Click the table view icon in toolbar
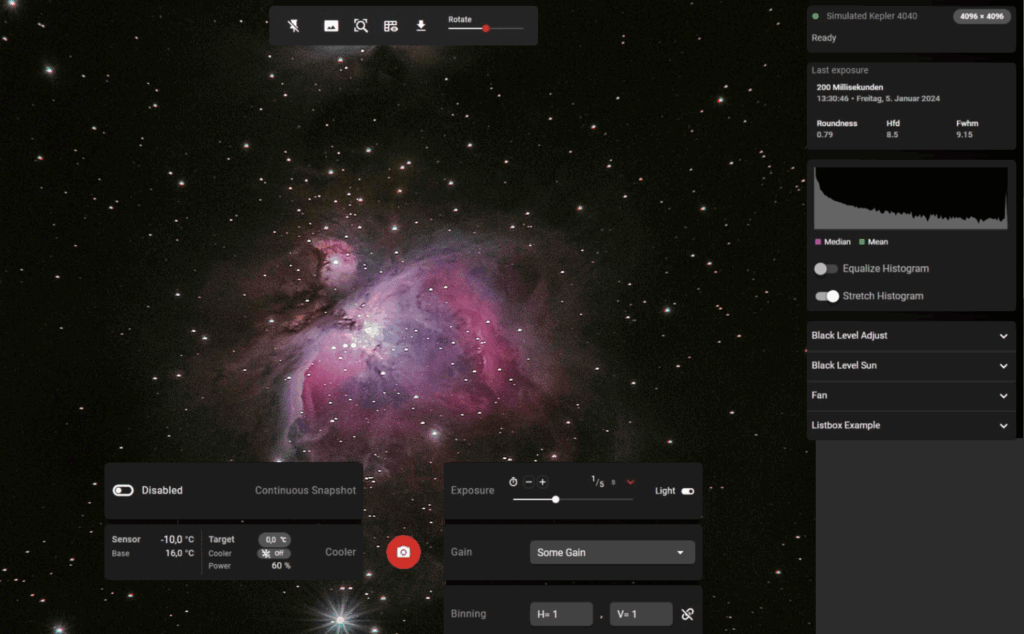The width and height of the screenshot is (1024, 634). [391, 26]
